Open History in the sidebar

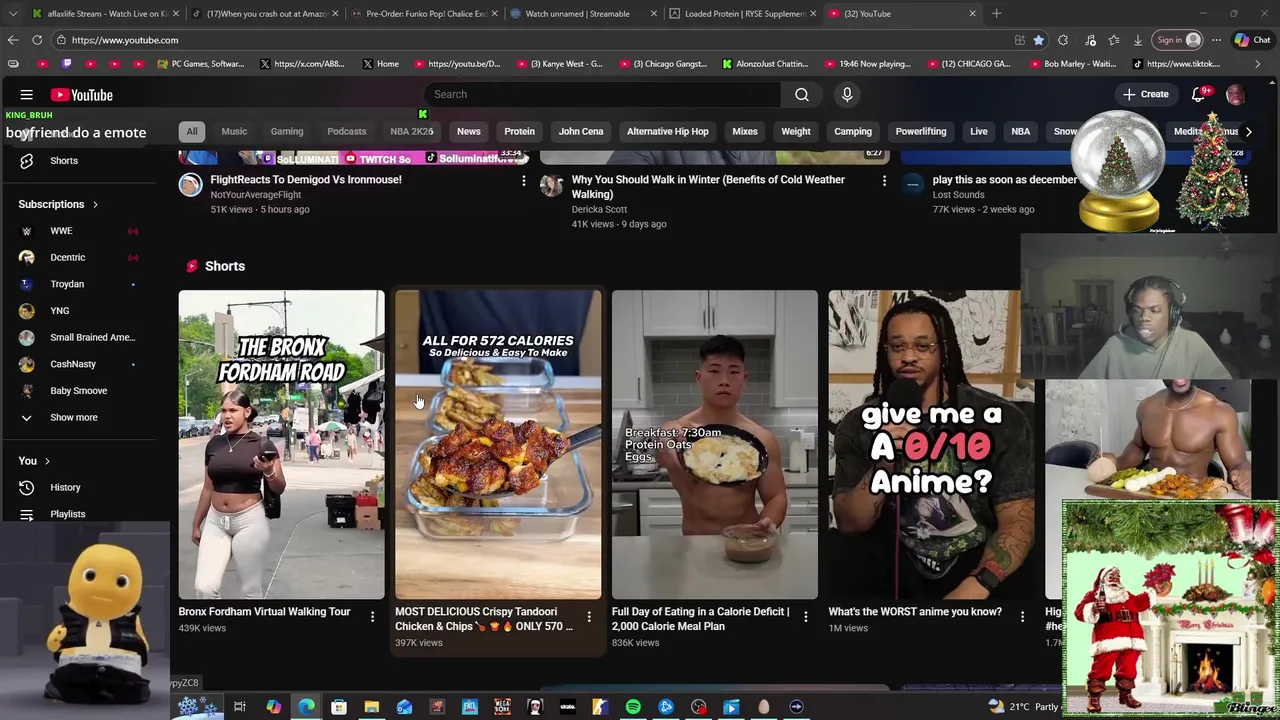click(65, 487)
